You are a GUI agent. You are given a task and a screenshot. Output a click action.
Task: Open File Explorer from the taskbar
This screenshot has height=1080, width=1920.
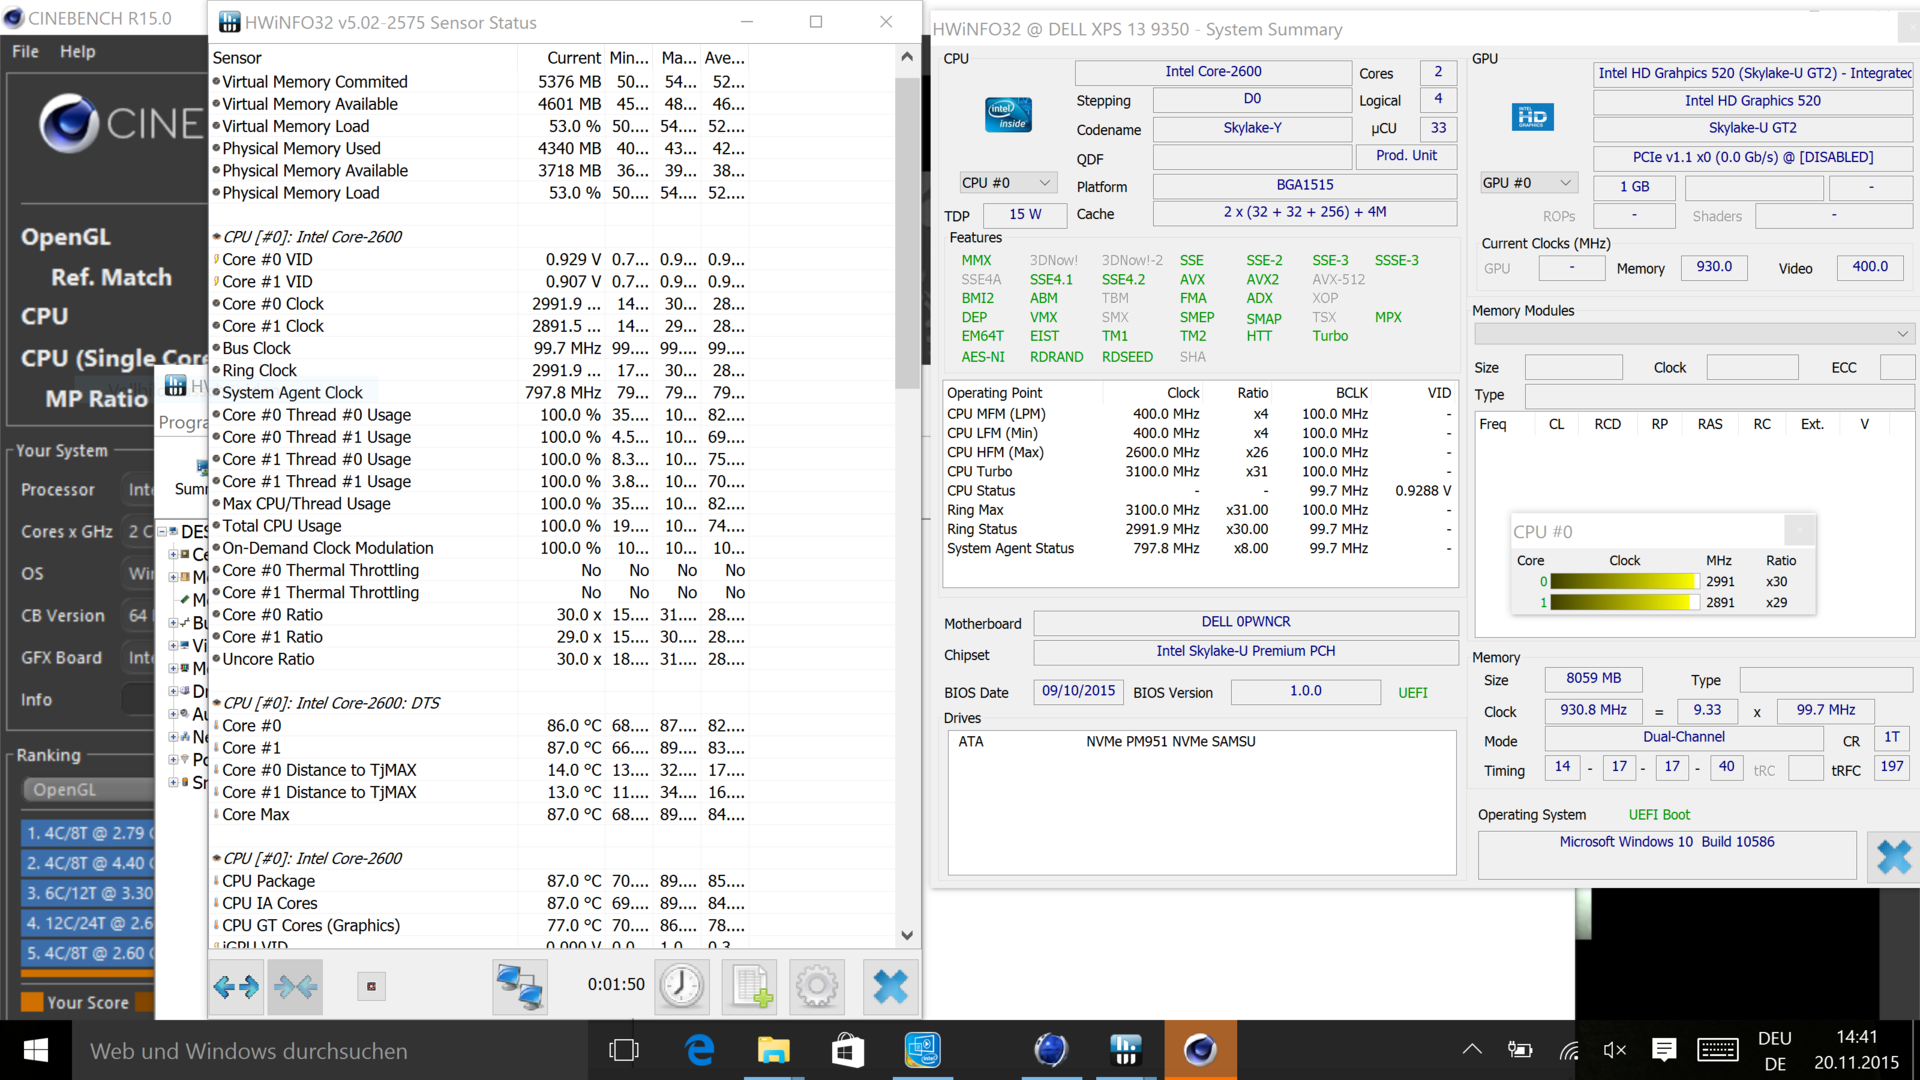click(x=773, y=1050)
